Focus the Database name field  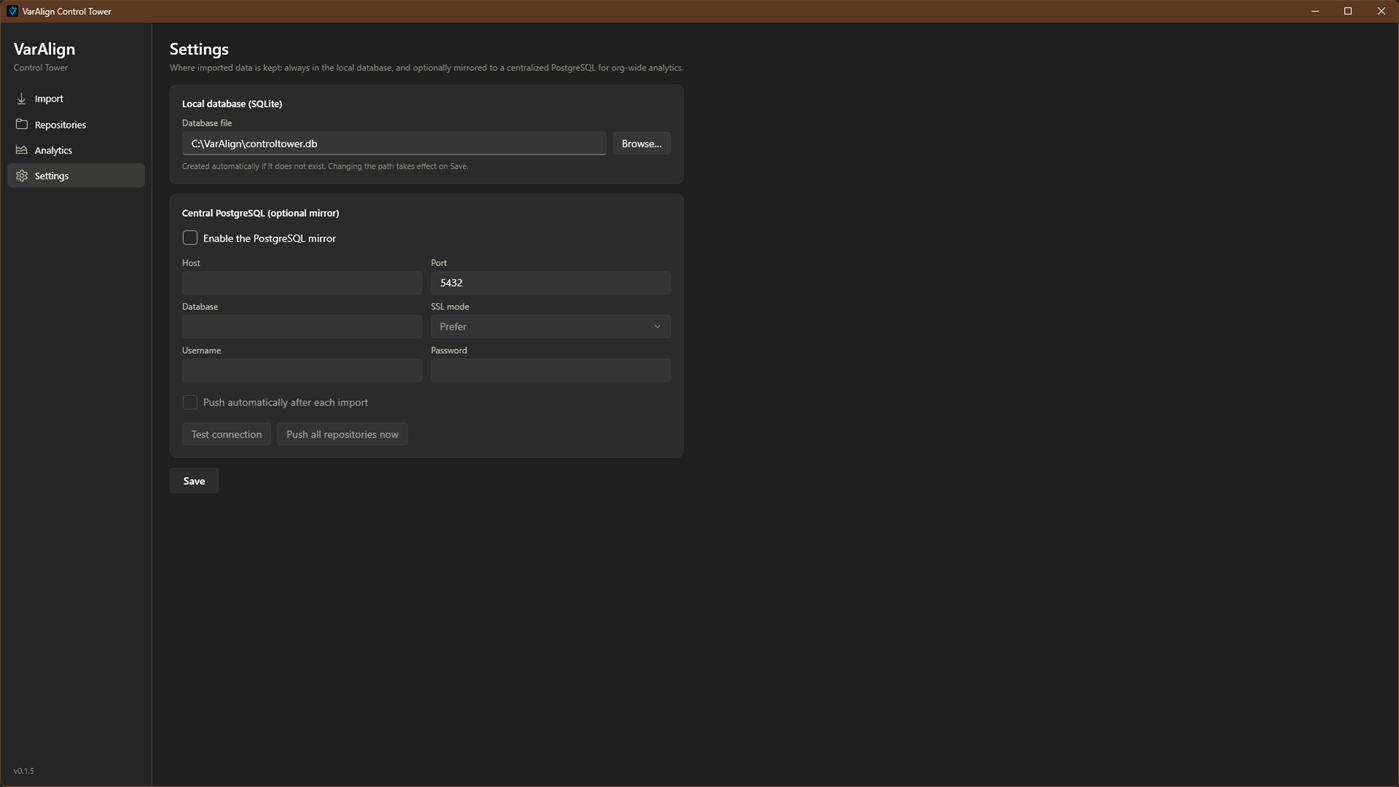pyautogui.click(x=302, y=326)
